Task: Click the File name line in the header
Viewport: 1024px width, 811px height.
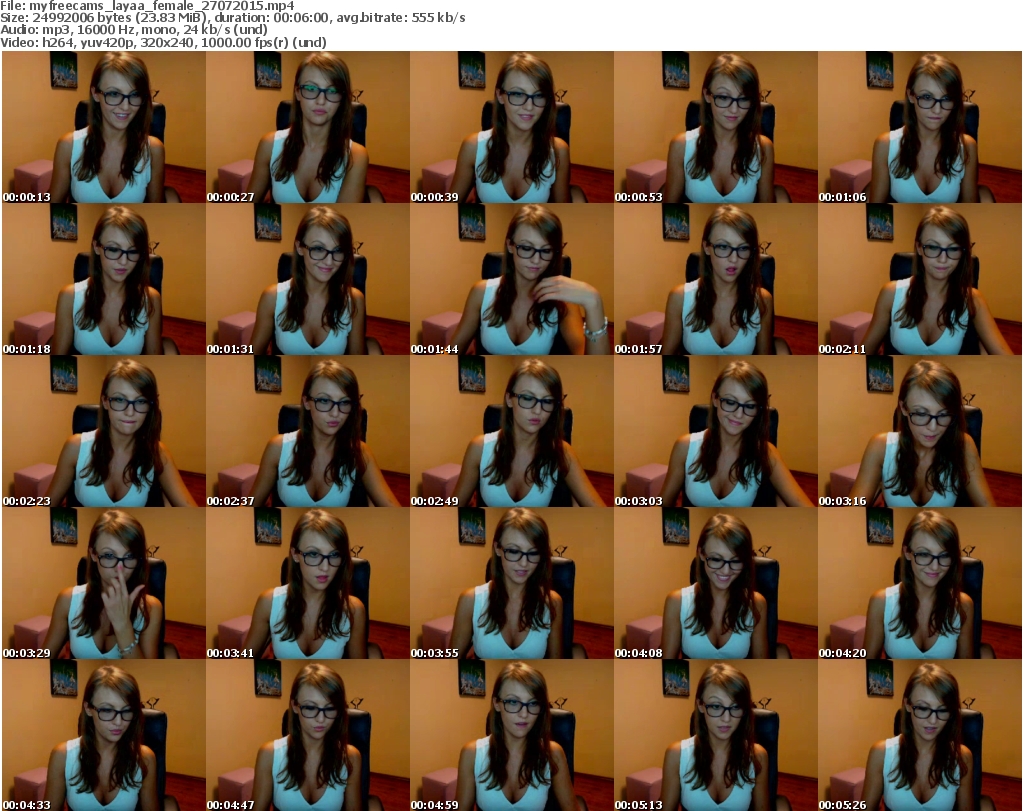Action: tap(148, 6)
